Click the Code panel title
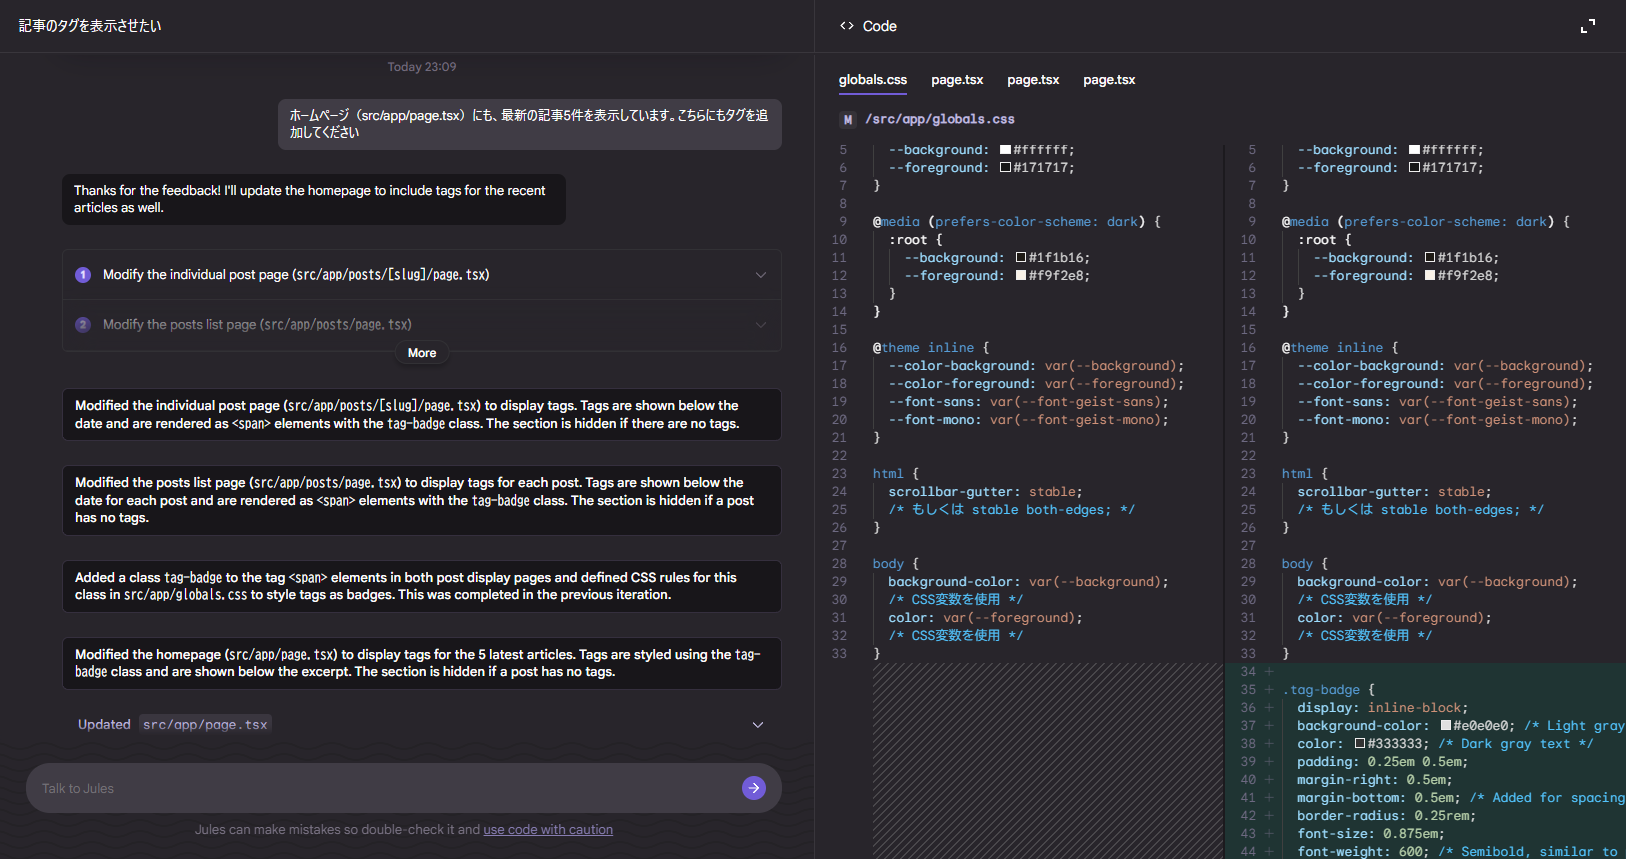The width and height of the screenshot is (1626, 859). (x=880, y=26)
